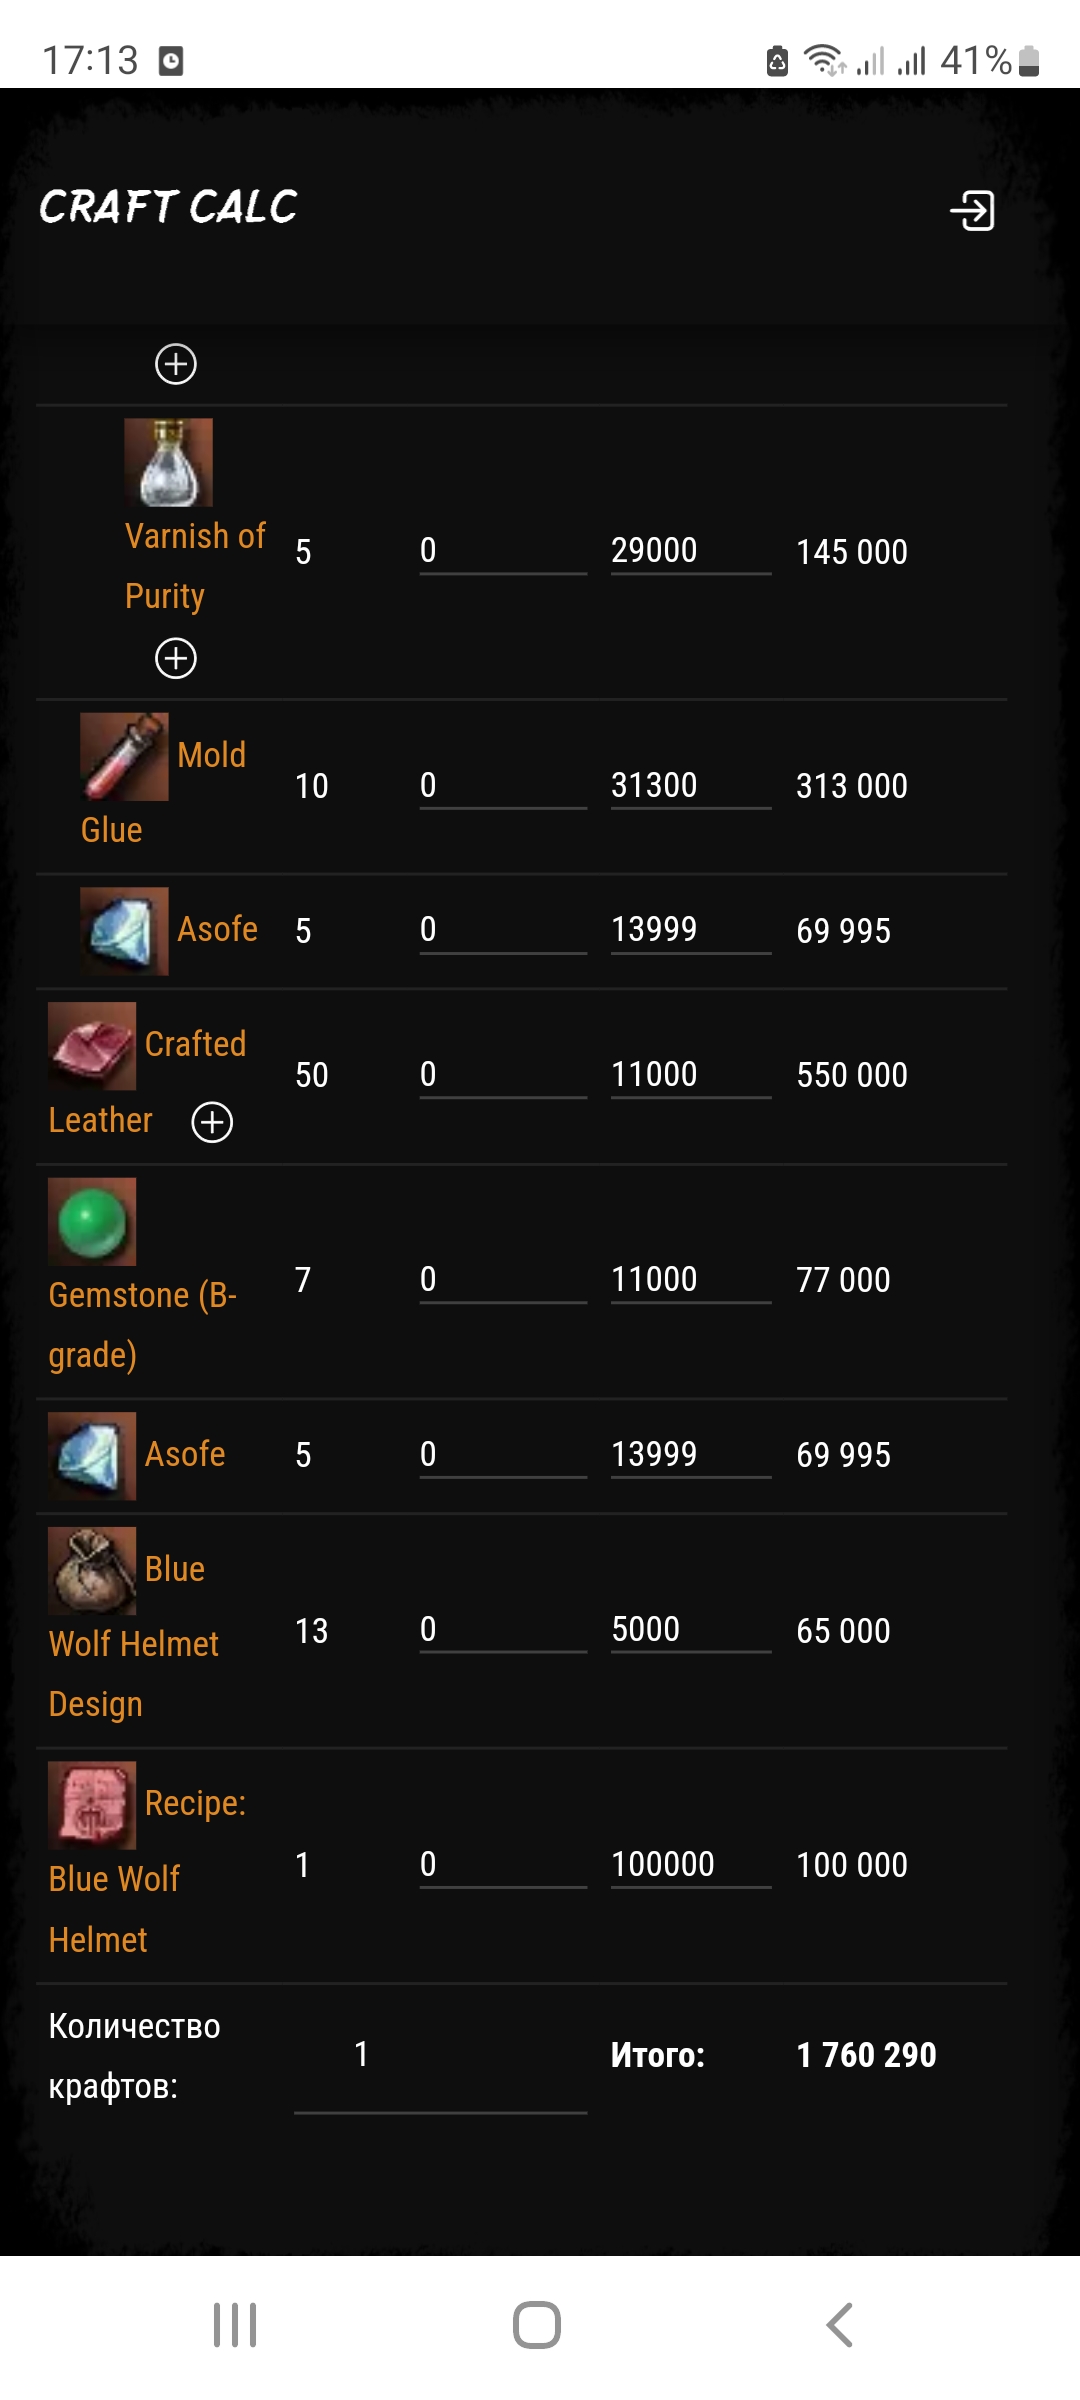This screenshot has height=2400, width=1080.
Task: Tap the green Gemstone (B-grade) icon
Action: (92, 1221)
